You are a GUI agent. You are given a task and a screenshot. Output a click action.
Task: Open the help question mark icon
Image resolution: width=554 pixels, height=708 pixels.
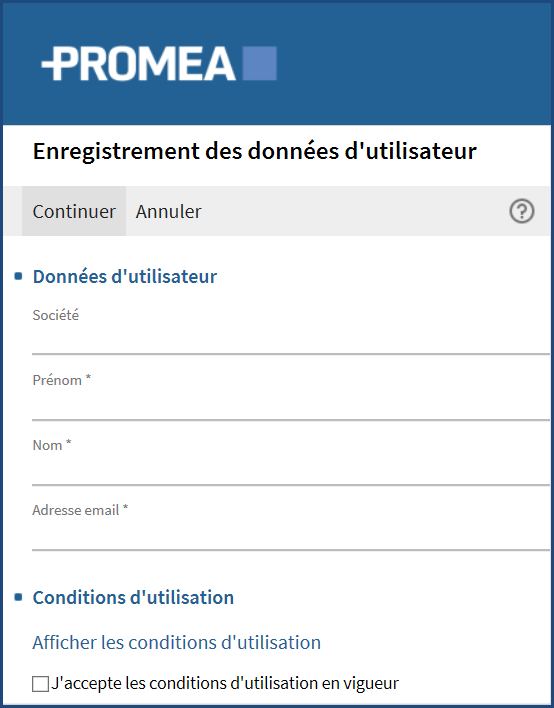tap(522, 211)
